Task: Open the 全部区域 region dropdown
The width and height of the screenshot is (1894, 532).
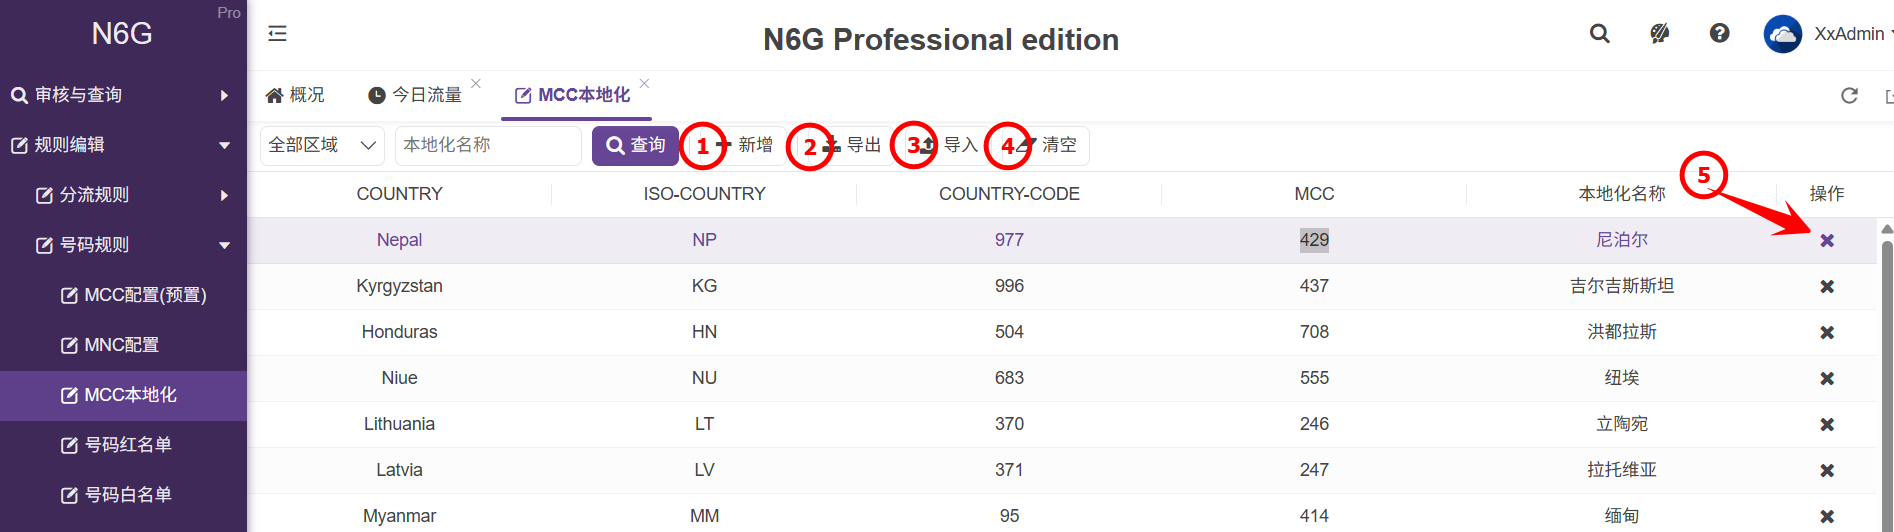Action: pos(322,146)
